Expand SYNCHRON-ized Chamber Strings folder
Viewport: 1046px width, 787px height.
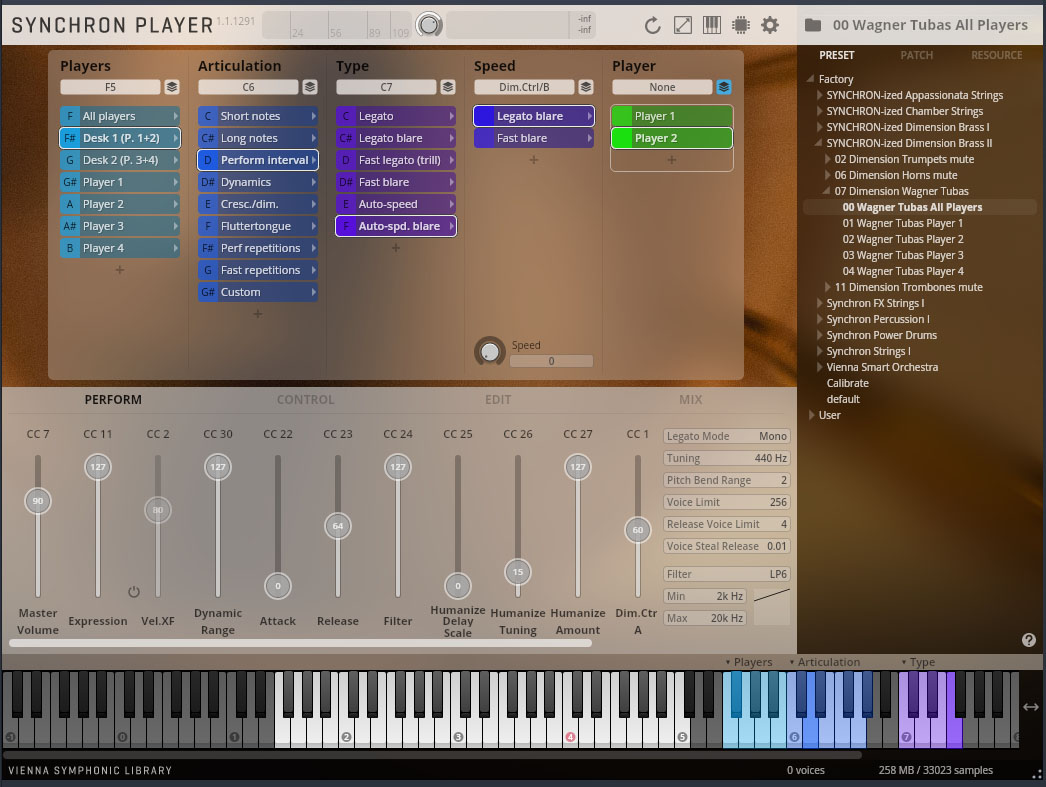point(819,111)
